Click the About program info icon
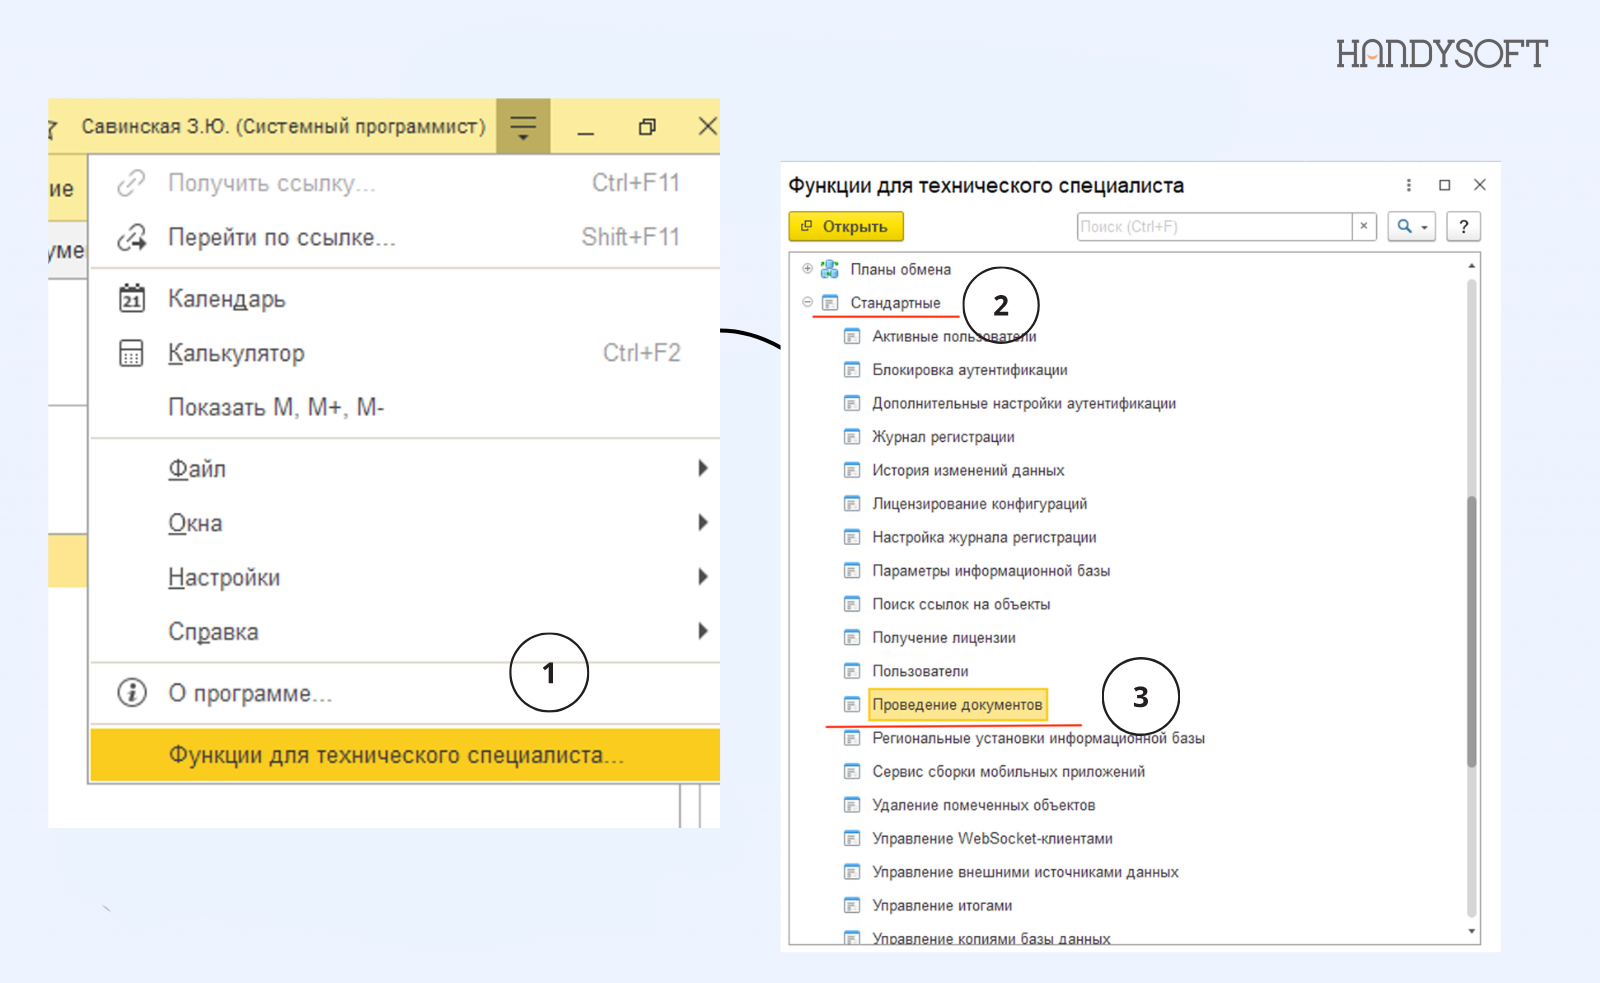Image resolution: width=1600 pixels, height=983 pixels. [132, 692]
